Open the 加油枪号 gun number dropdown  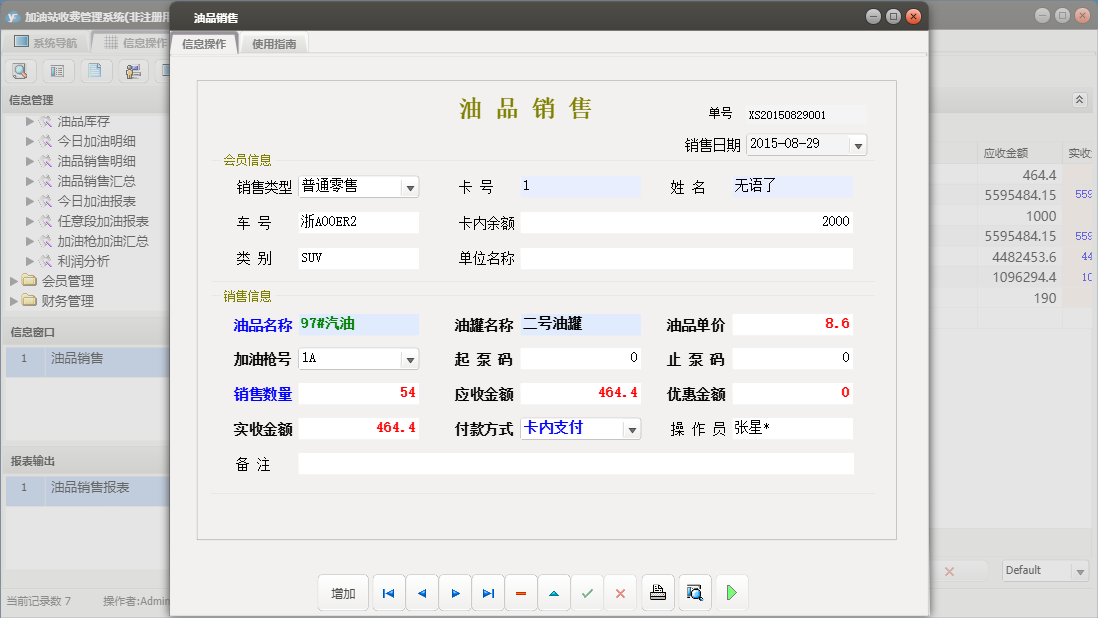[x=409, y=358]
